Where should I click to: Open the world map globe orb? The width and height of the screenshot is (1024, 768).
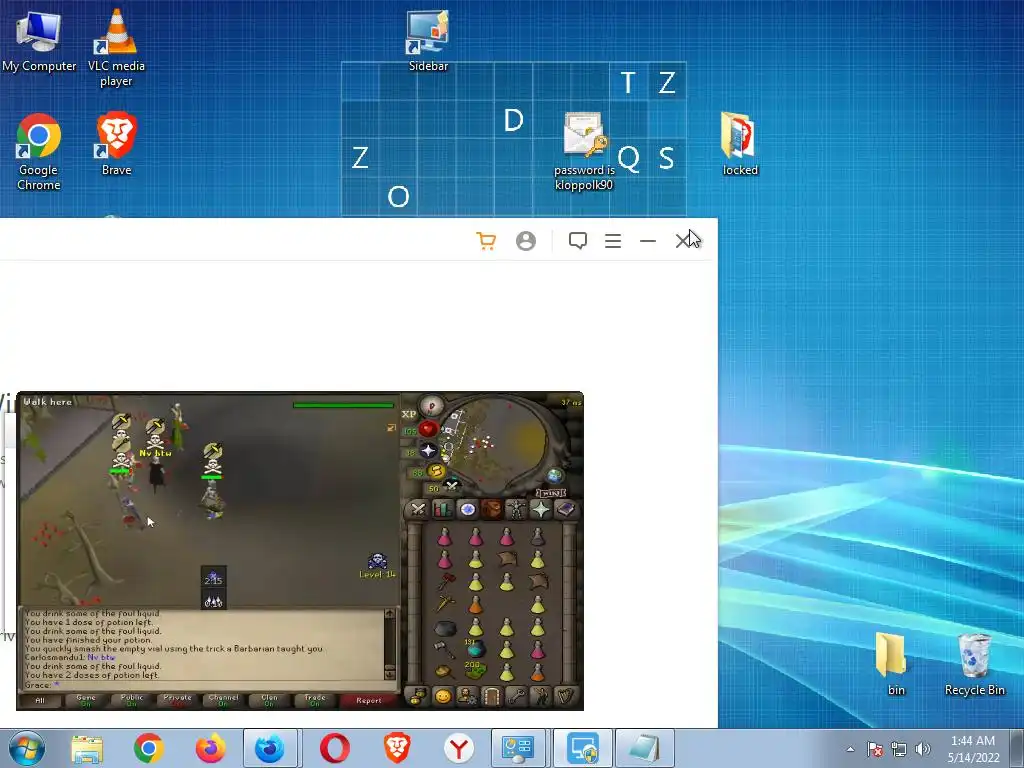click(x=554, y=475)
